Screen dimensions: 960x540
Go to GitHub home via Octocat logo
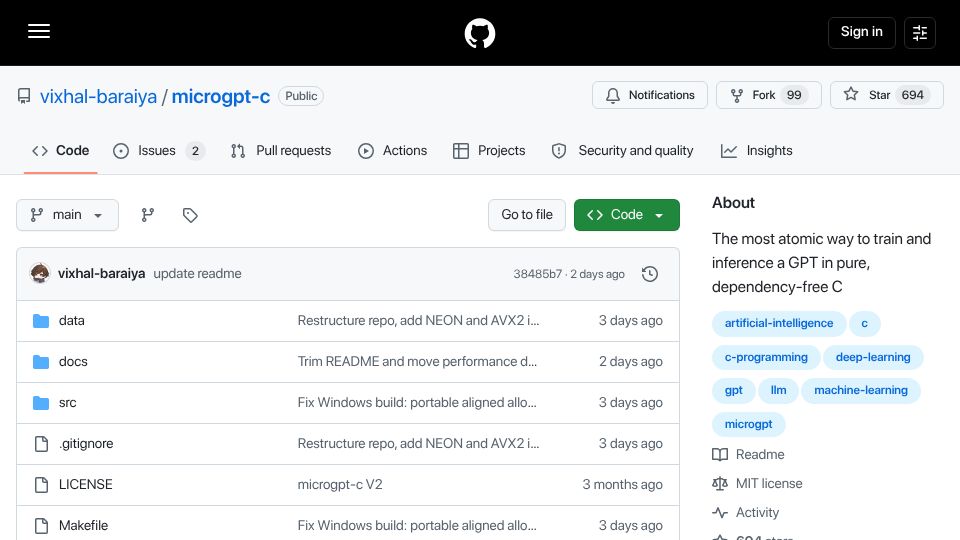click(479, 33)
